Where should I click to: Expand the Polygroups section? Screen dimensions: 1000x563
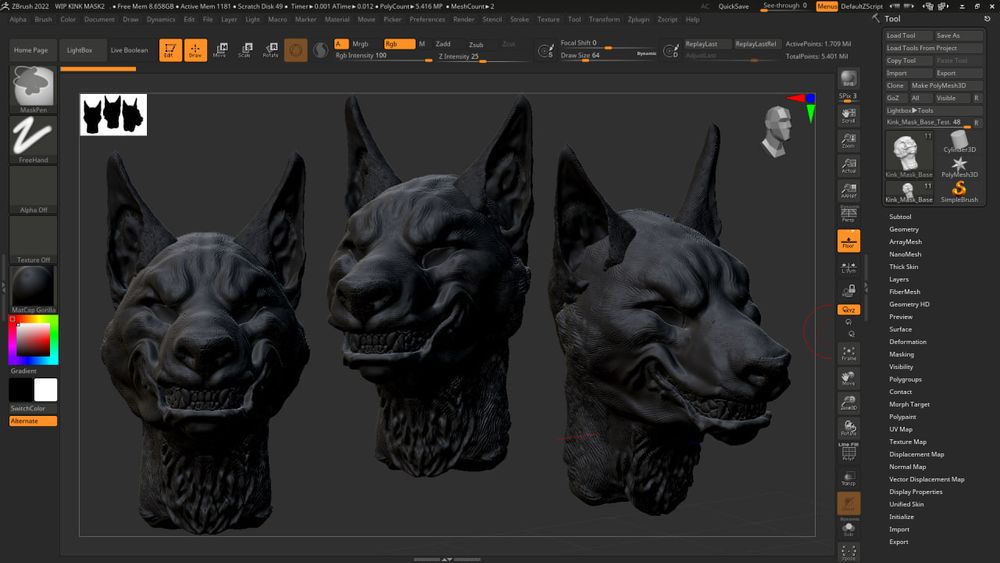point(905,379)
